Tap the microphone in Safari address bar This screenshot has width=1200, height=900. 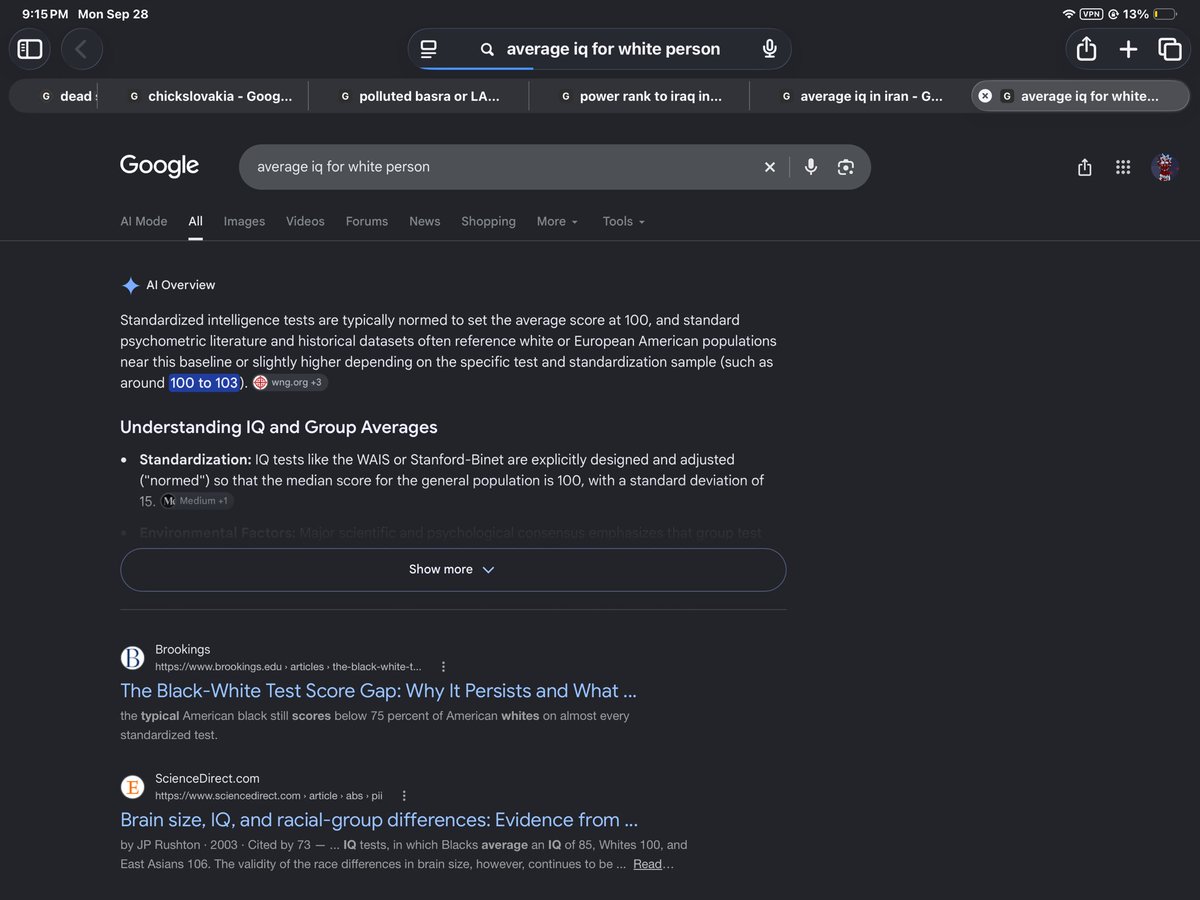(769, 49)
